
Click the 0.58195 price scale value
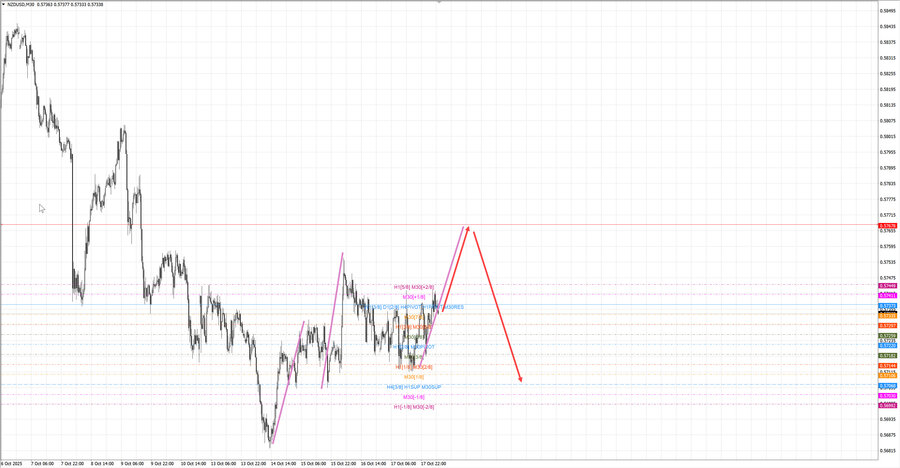(x=888, y=90)
